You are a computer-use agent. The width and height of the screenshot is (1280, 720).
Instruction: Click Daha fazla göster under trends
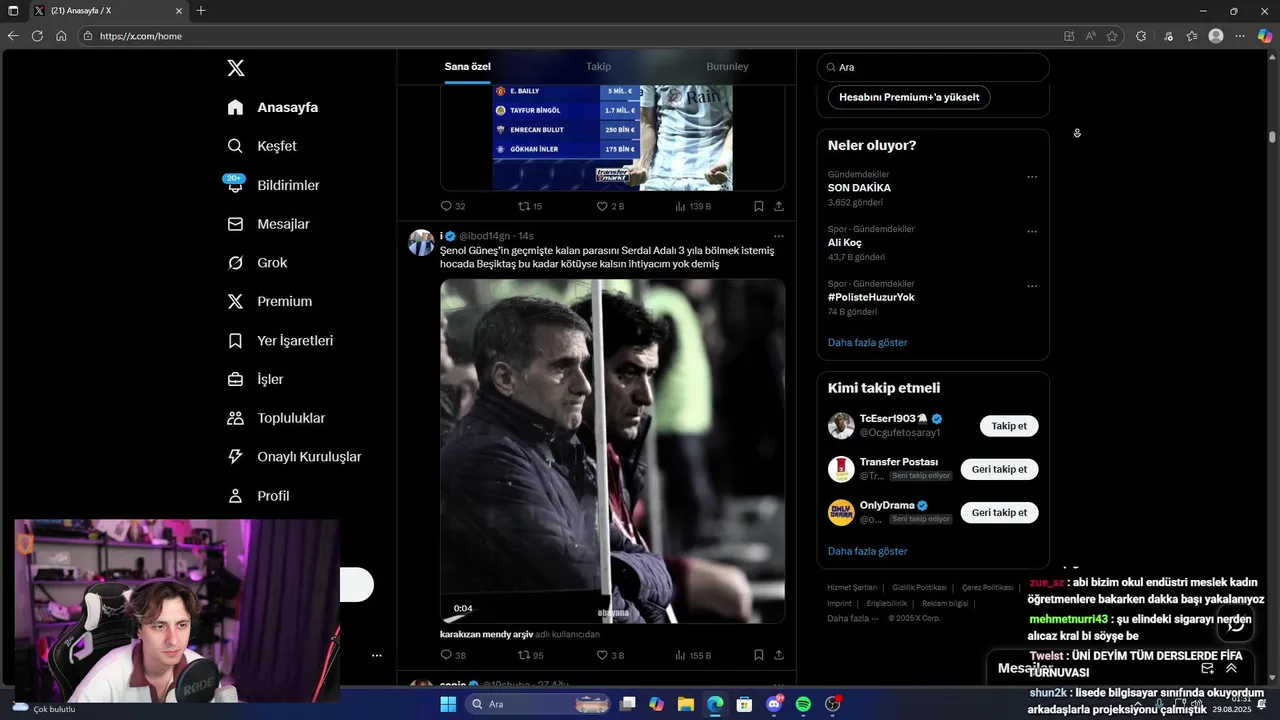click(x=867, y=342)
